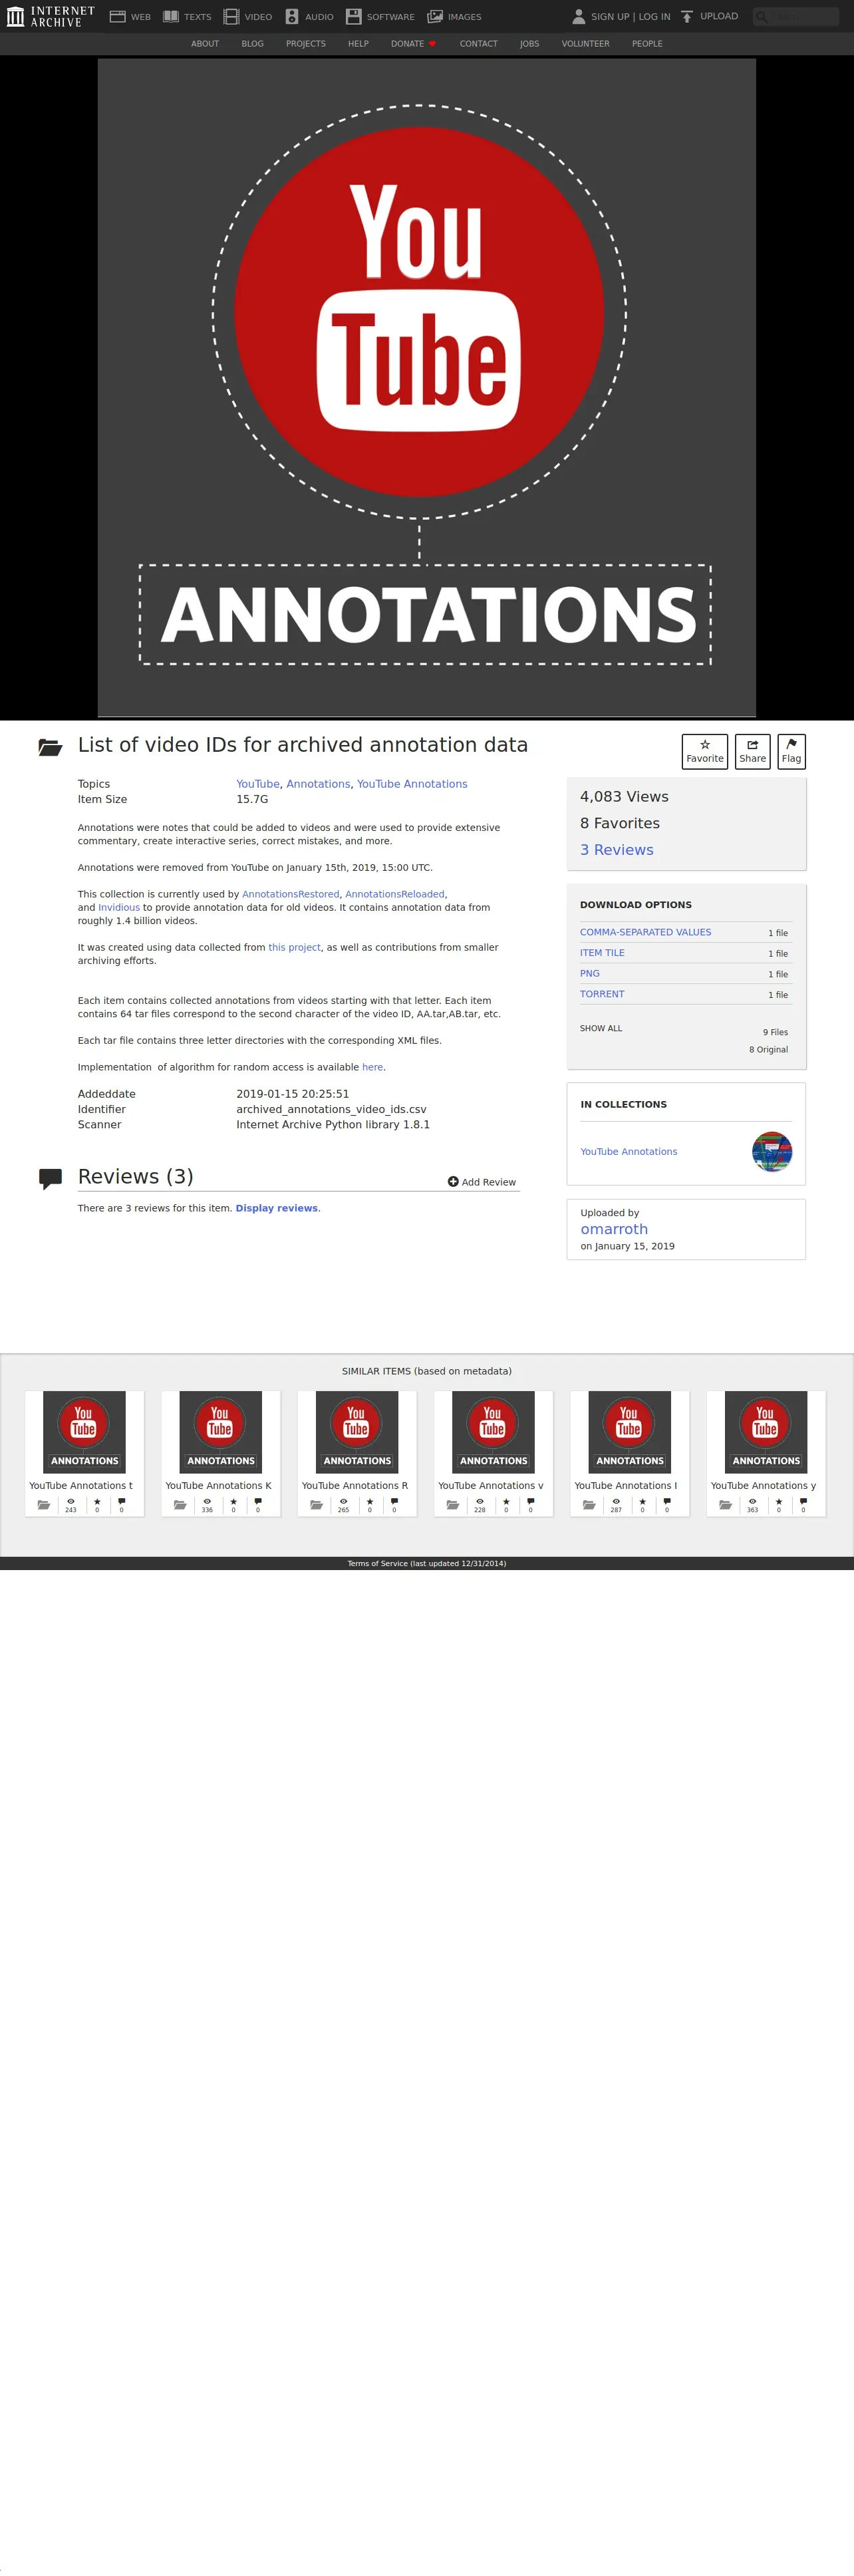Open the AnnotationsRestored link
854x2576 pixels.
pos(291,894)
